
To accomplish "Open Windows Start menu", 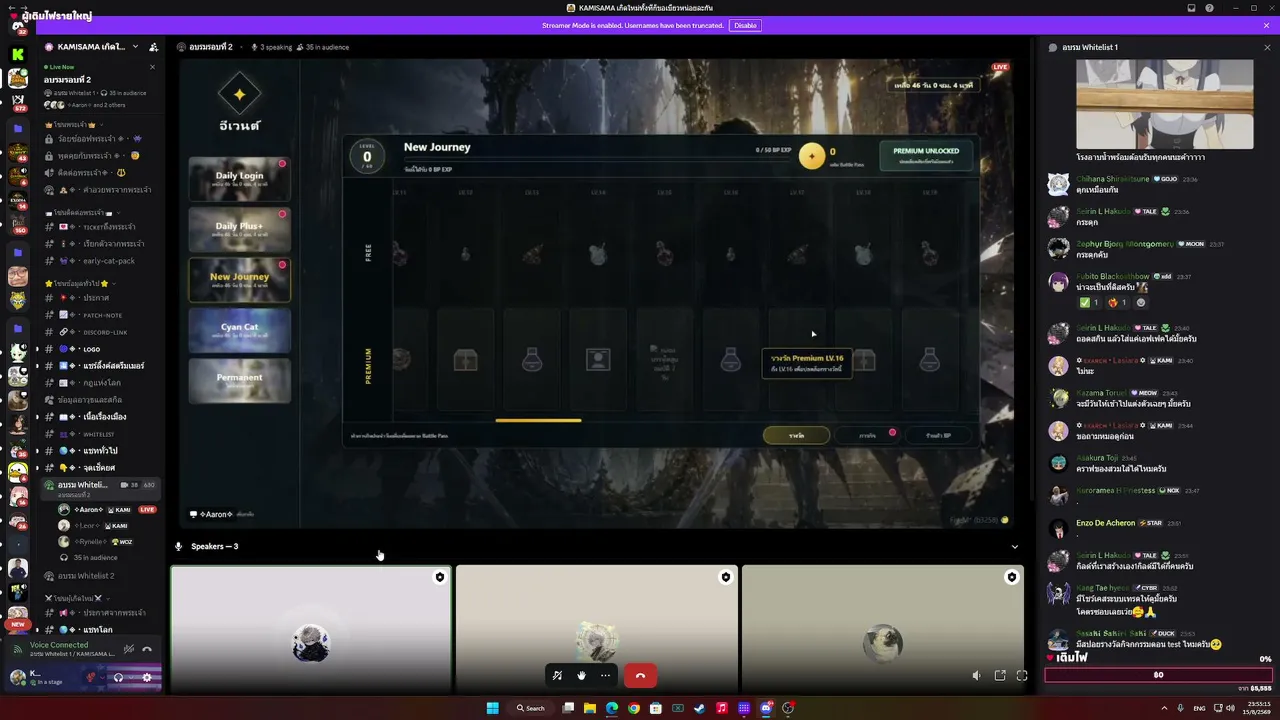I will (492, 708).
